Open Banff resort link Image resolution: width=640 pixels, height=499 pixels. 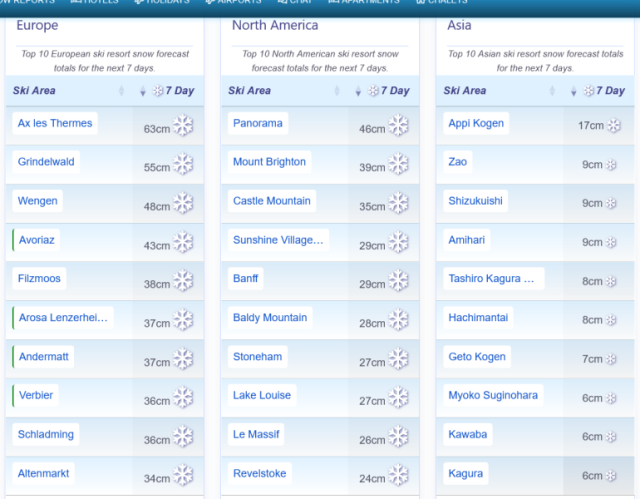(245, 279)
